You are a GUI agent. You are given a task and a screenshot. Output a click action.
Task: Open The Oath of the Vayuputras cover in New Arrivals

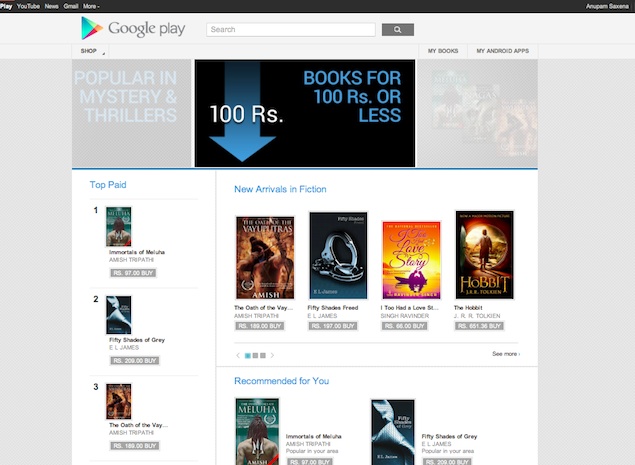tap(265, 258)
